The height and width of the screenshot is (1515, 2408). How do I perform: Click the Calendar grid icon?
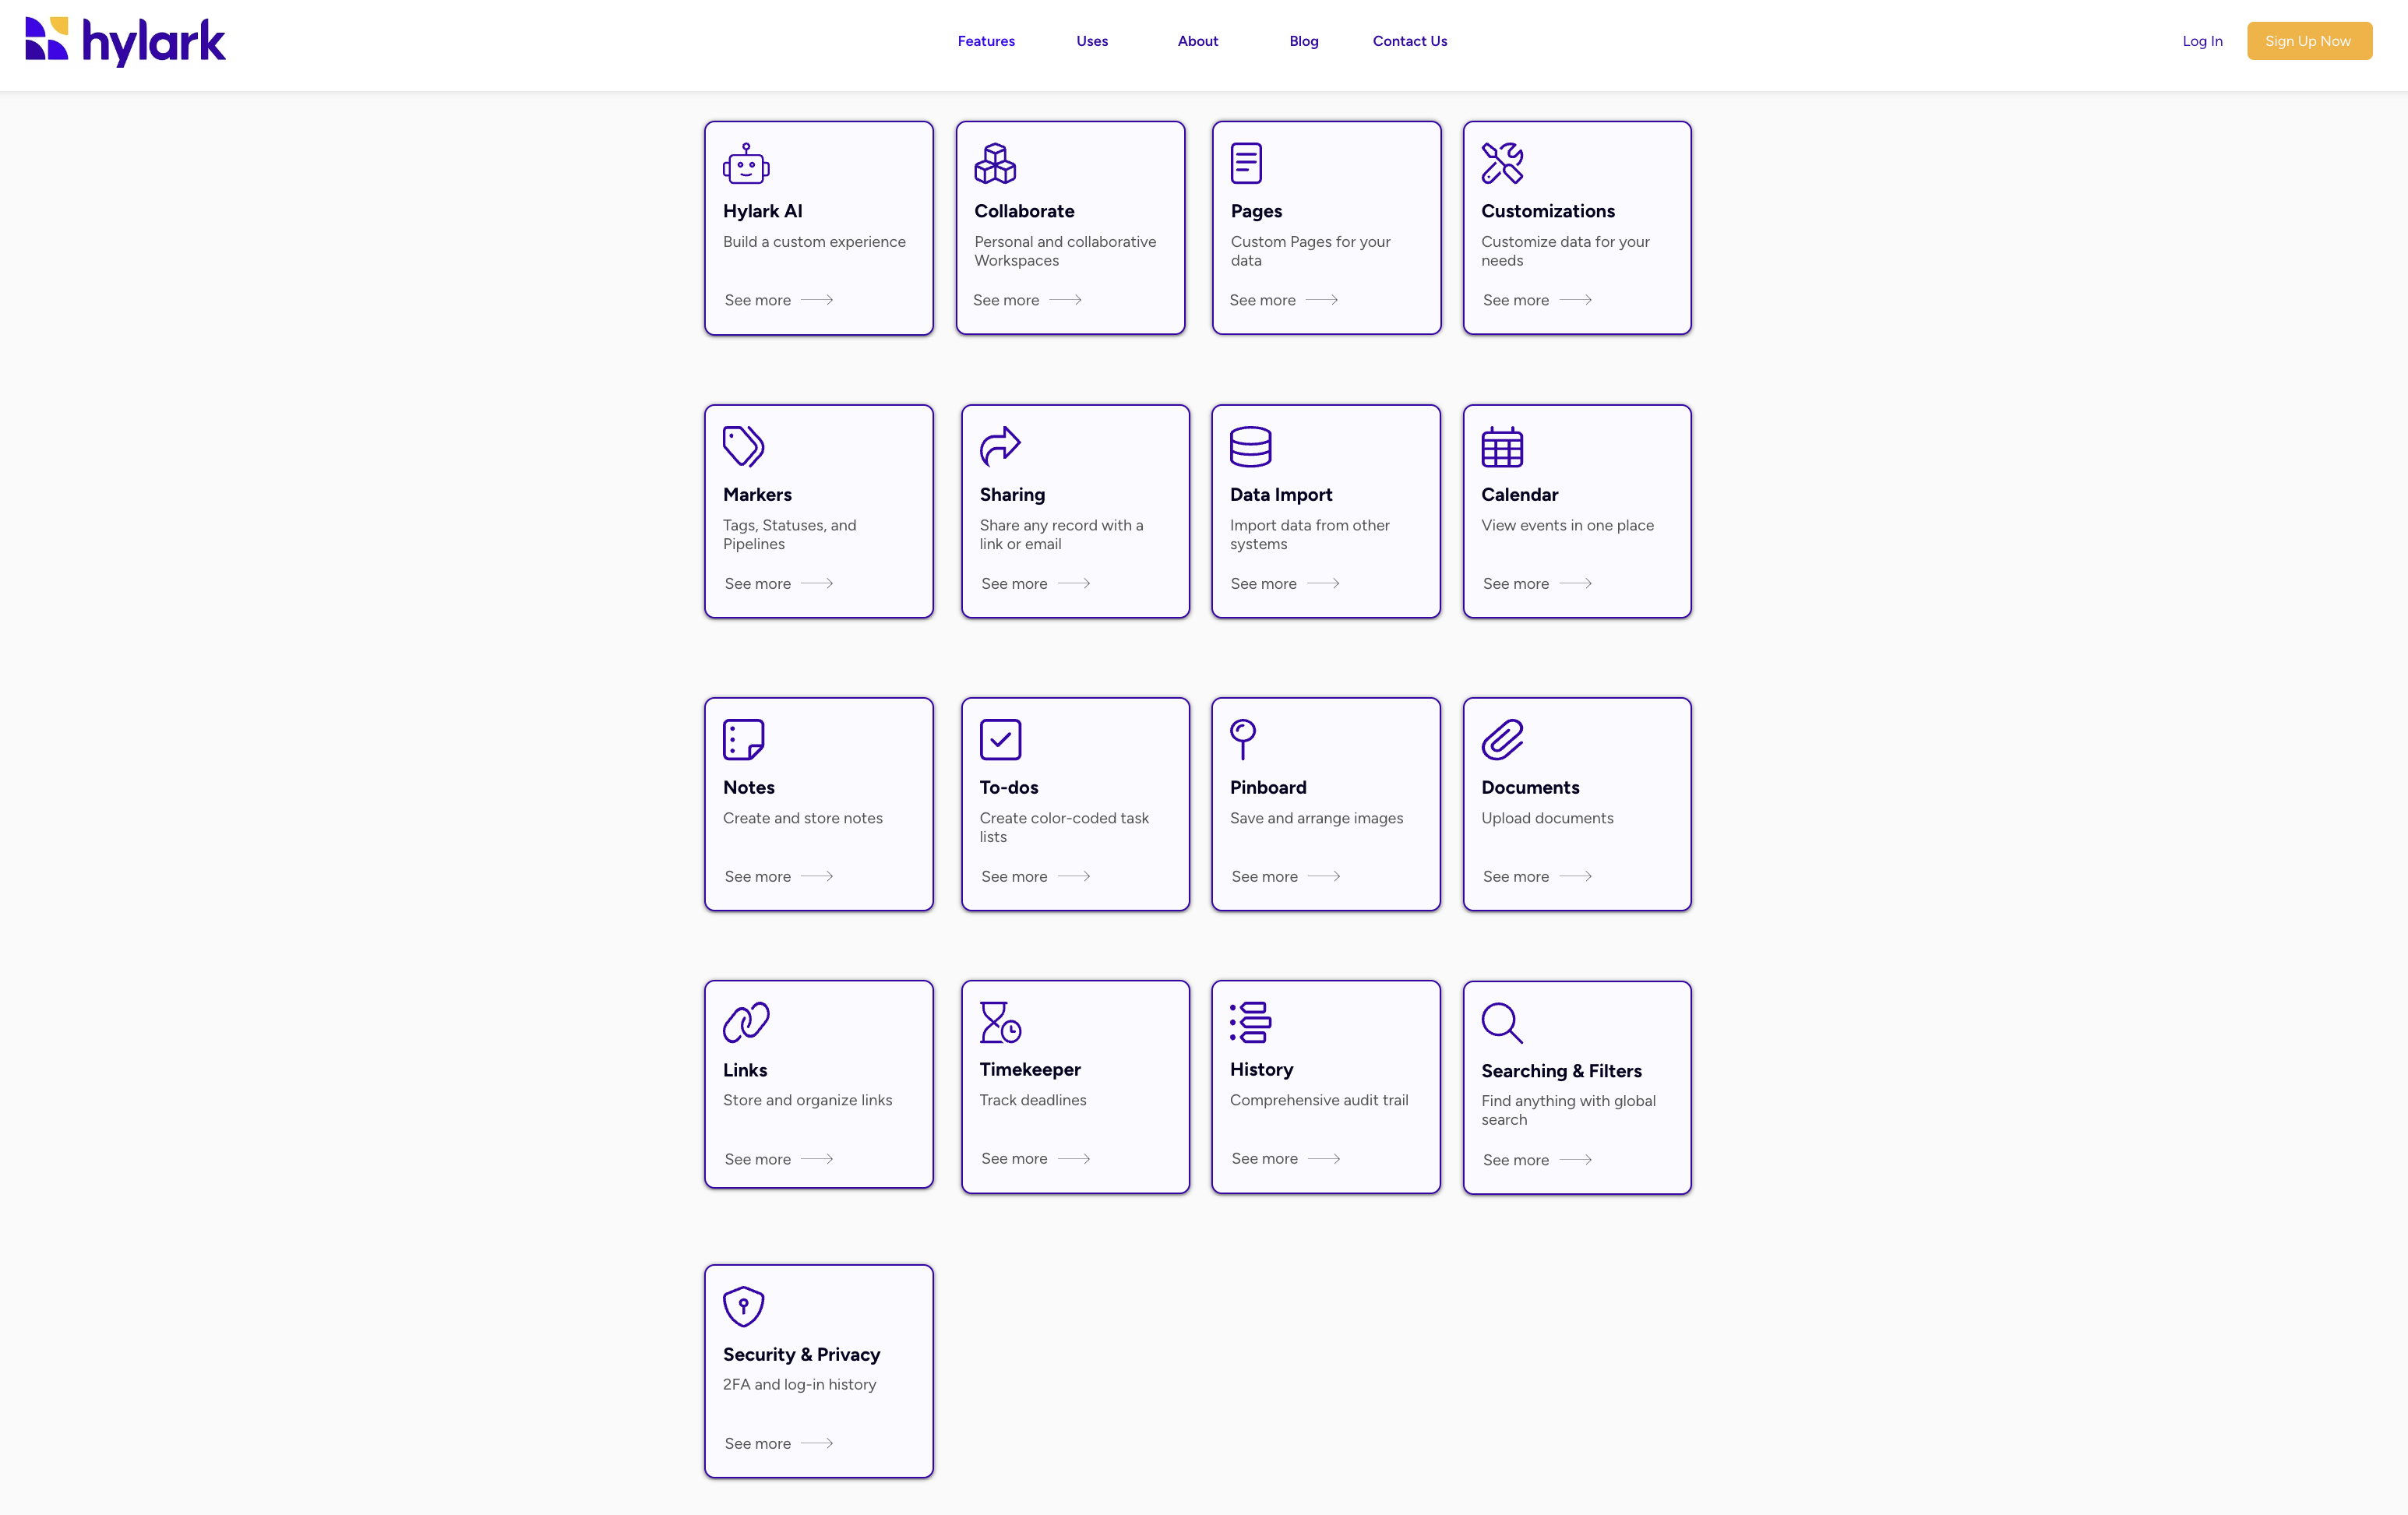click(x=1502, y=447)
